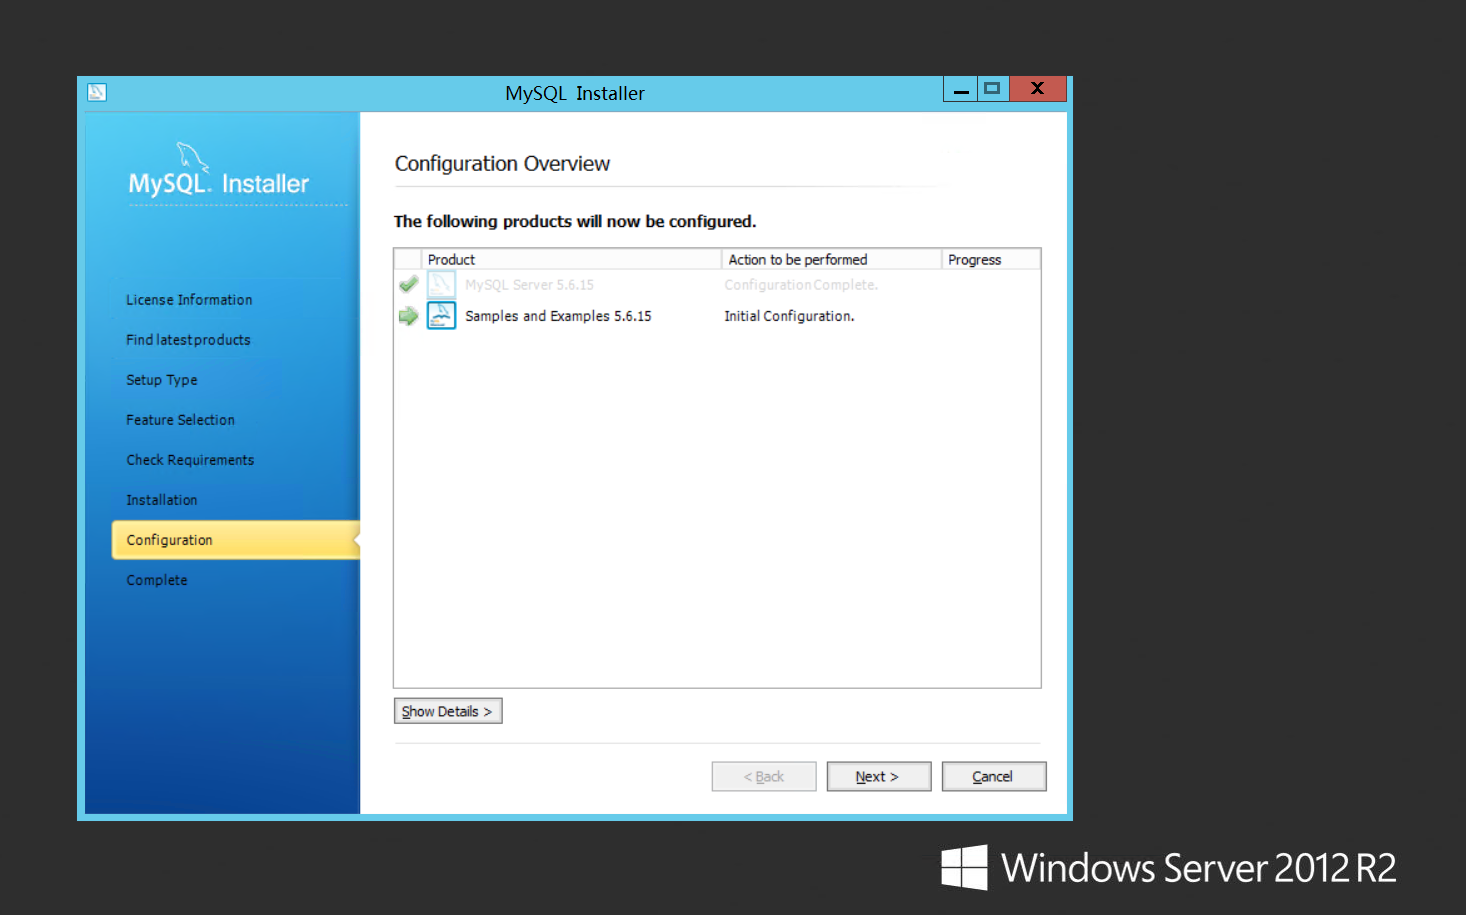1466x915 pixels.
Task: Select 'Samples and Examples 5.6.15' row text
Action: click(558, 316)
